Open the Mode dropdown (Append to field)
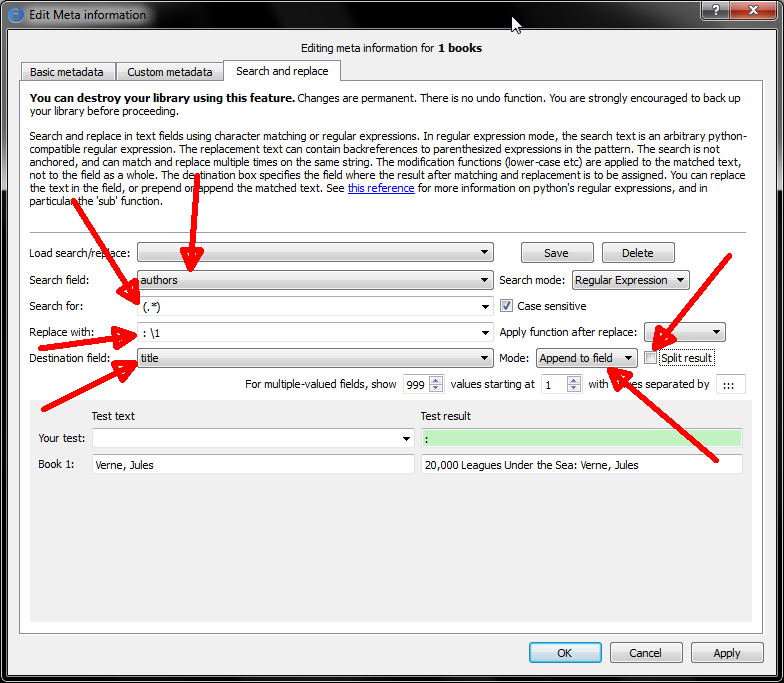The image size is (784, 683). (x=587, y=358)
